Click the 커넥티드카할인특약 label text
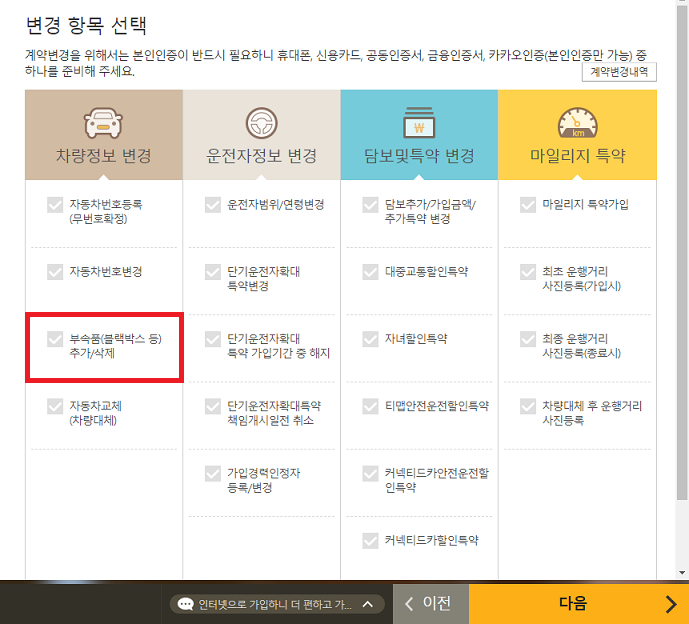 [432, 541]
